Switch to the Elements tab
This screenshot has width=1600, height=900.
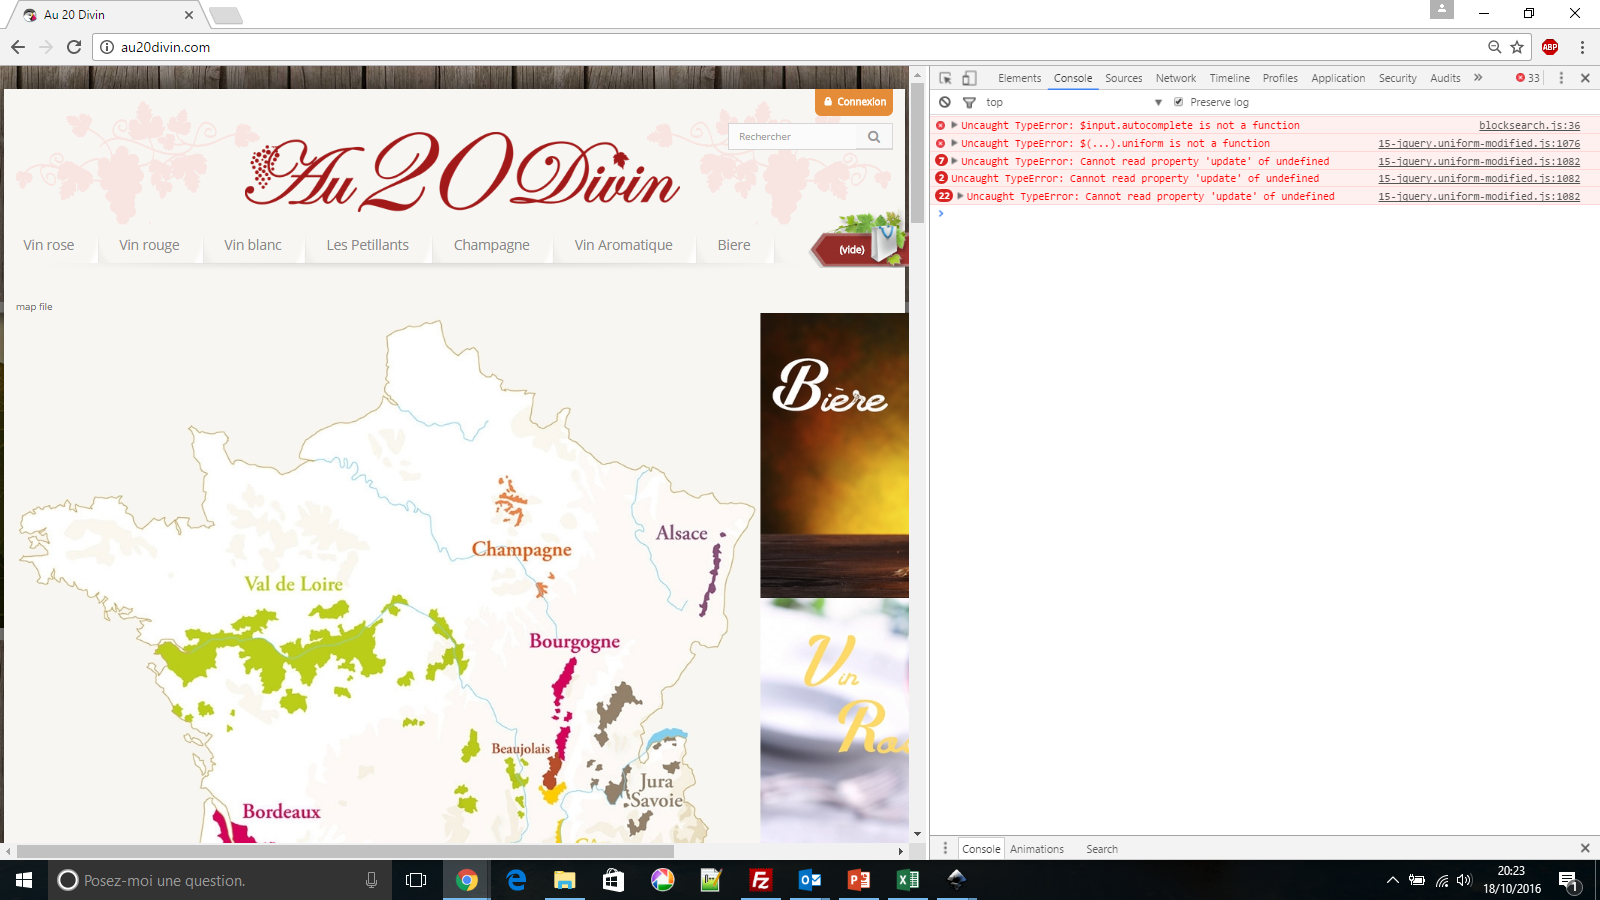[1019, 78]
